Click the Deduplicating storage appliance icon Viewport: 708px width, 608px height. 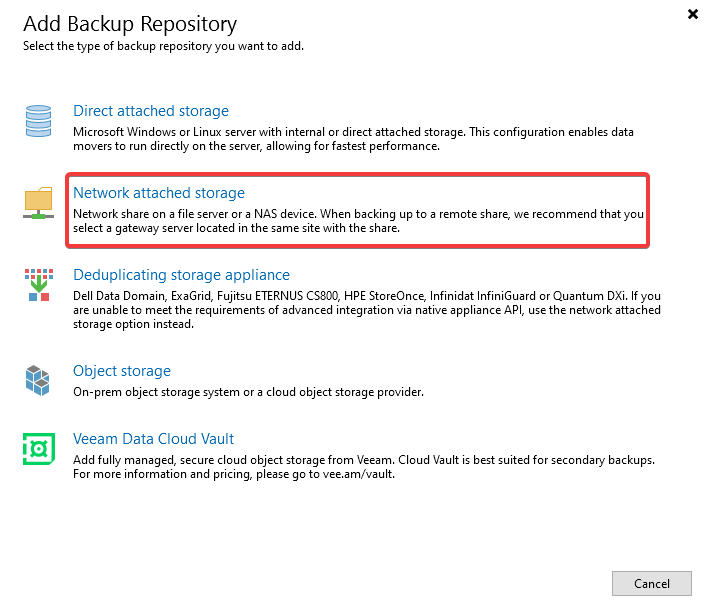(39, 285)
